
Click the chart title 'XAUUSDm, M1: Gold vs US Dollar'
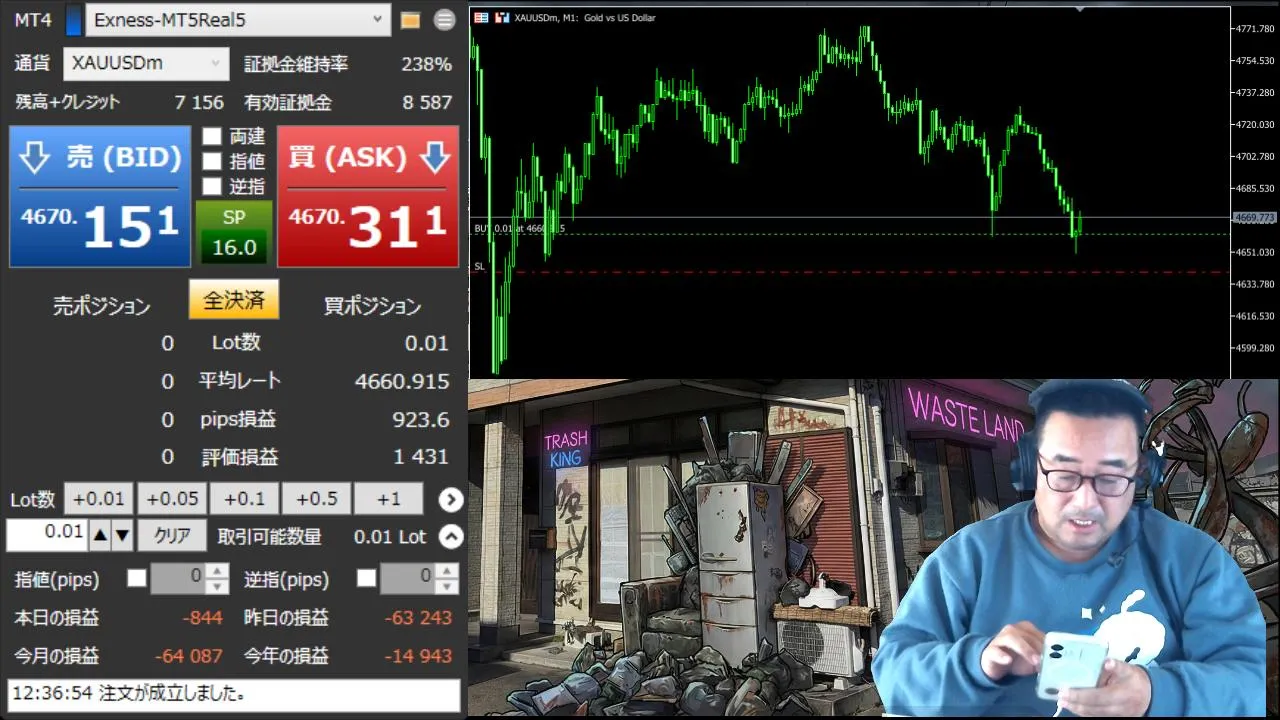585,18
